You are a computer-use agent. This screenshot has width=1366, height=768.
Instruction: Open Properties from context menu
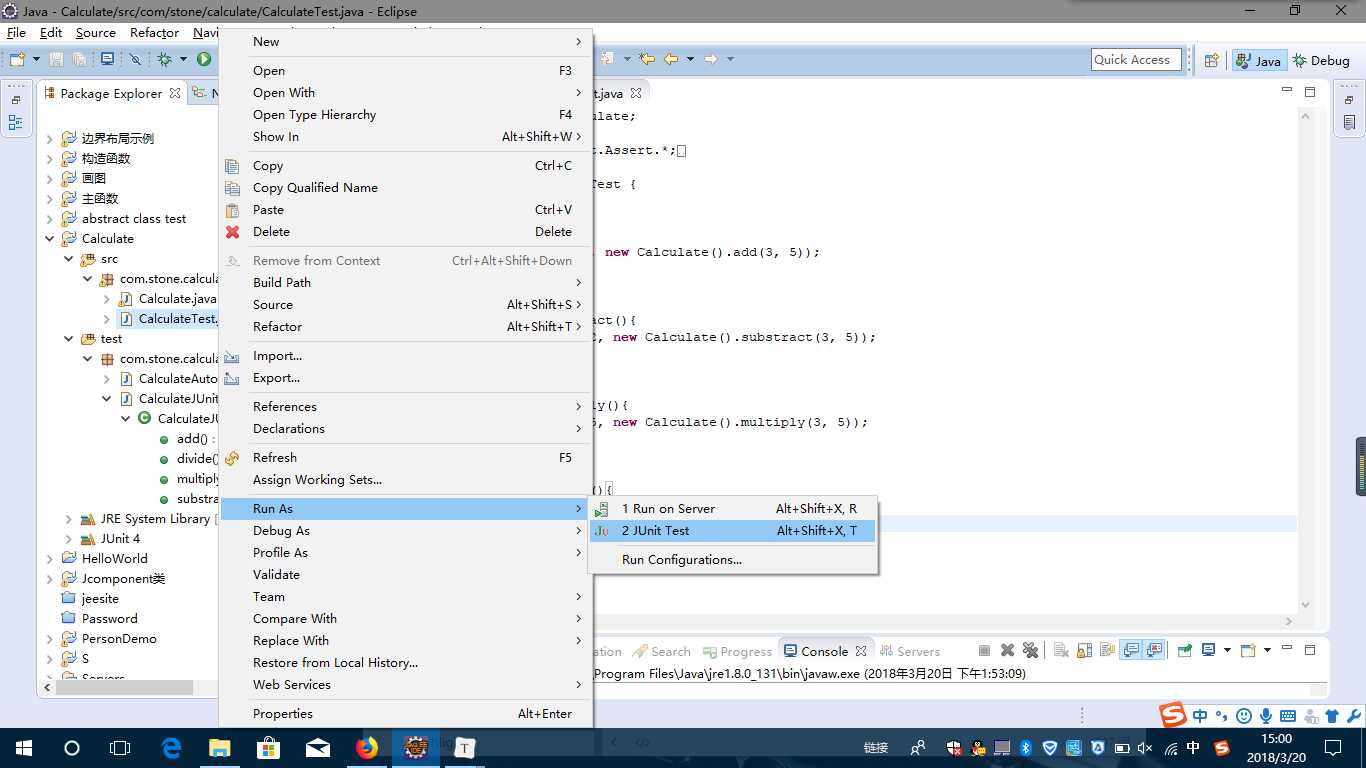point(406,714)
